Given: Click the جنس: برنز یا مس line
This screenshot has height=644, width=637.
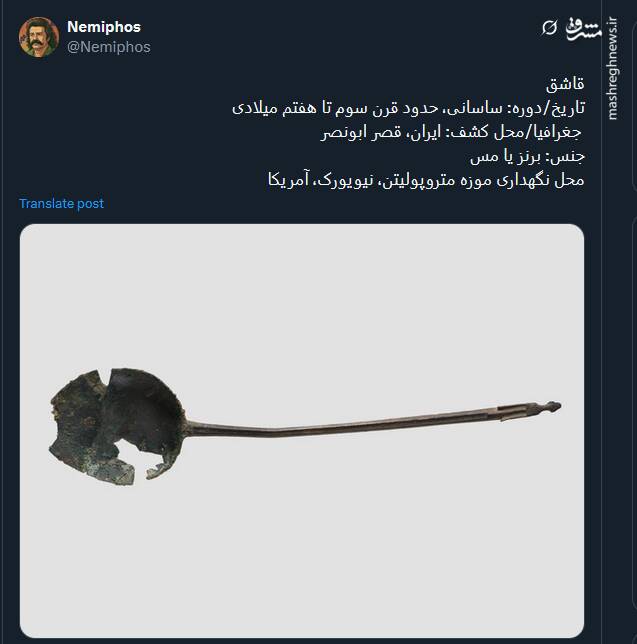Looking at the screenshot, I should 527,156.
